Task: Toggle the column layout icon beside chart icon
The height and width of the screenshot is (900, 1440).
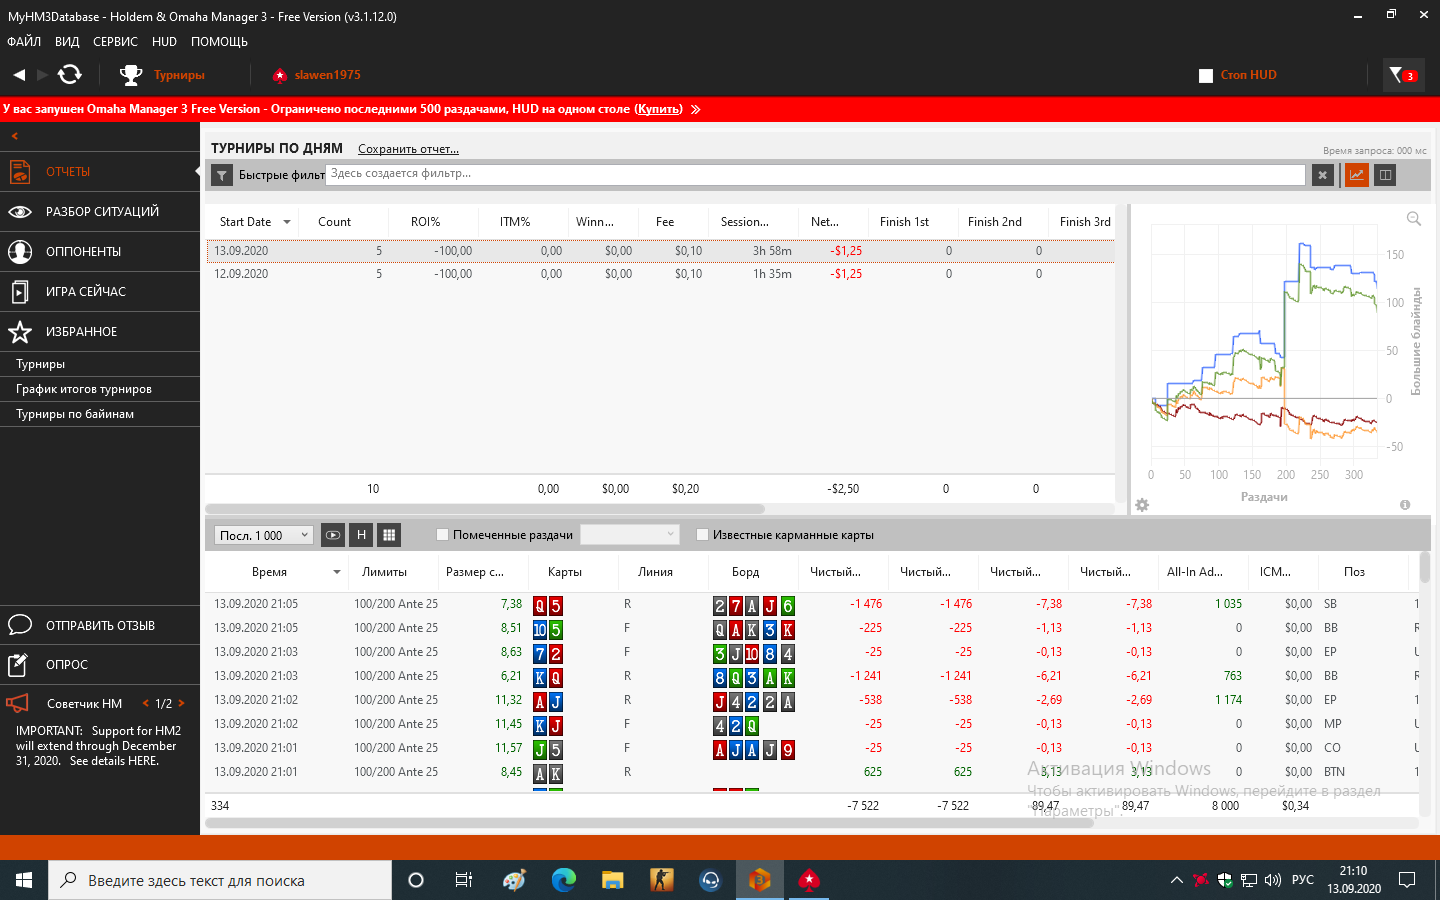Action: 1385,175
